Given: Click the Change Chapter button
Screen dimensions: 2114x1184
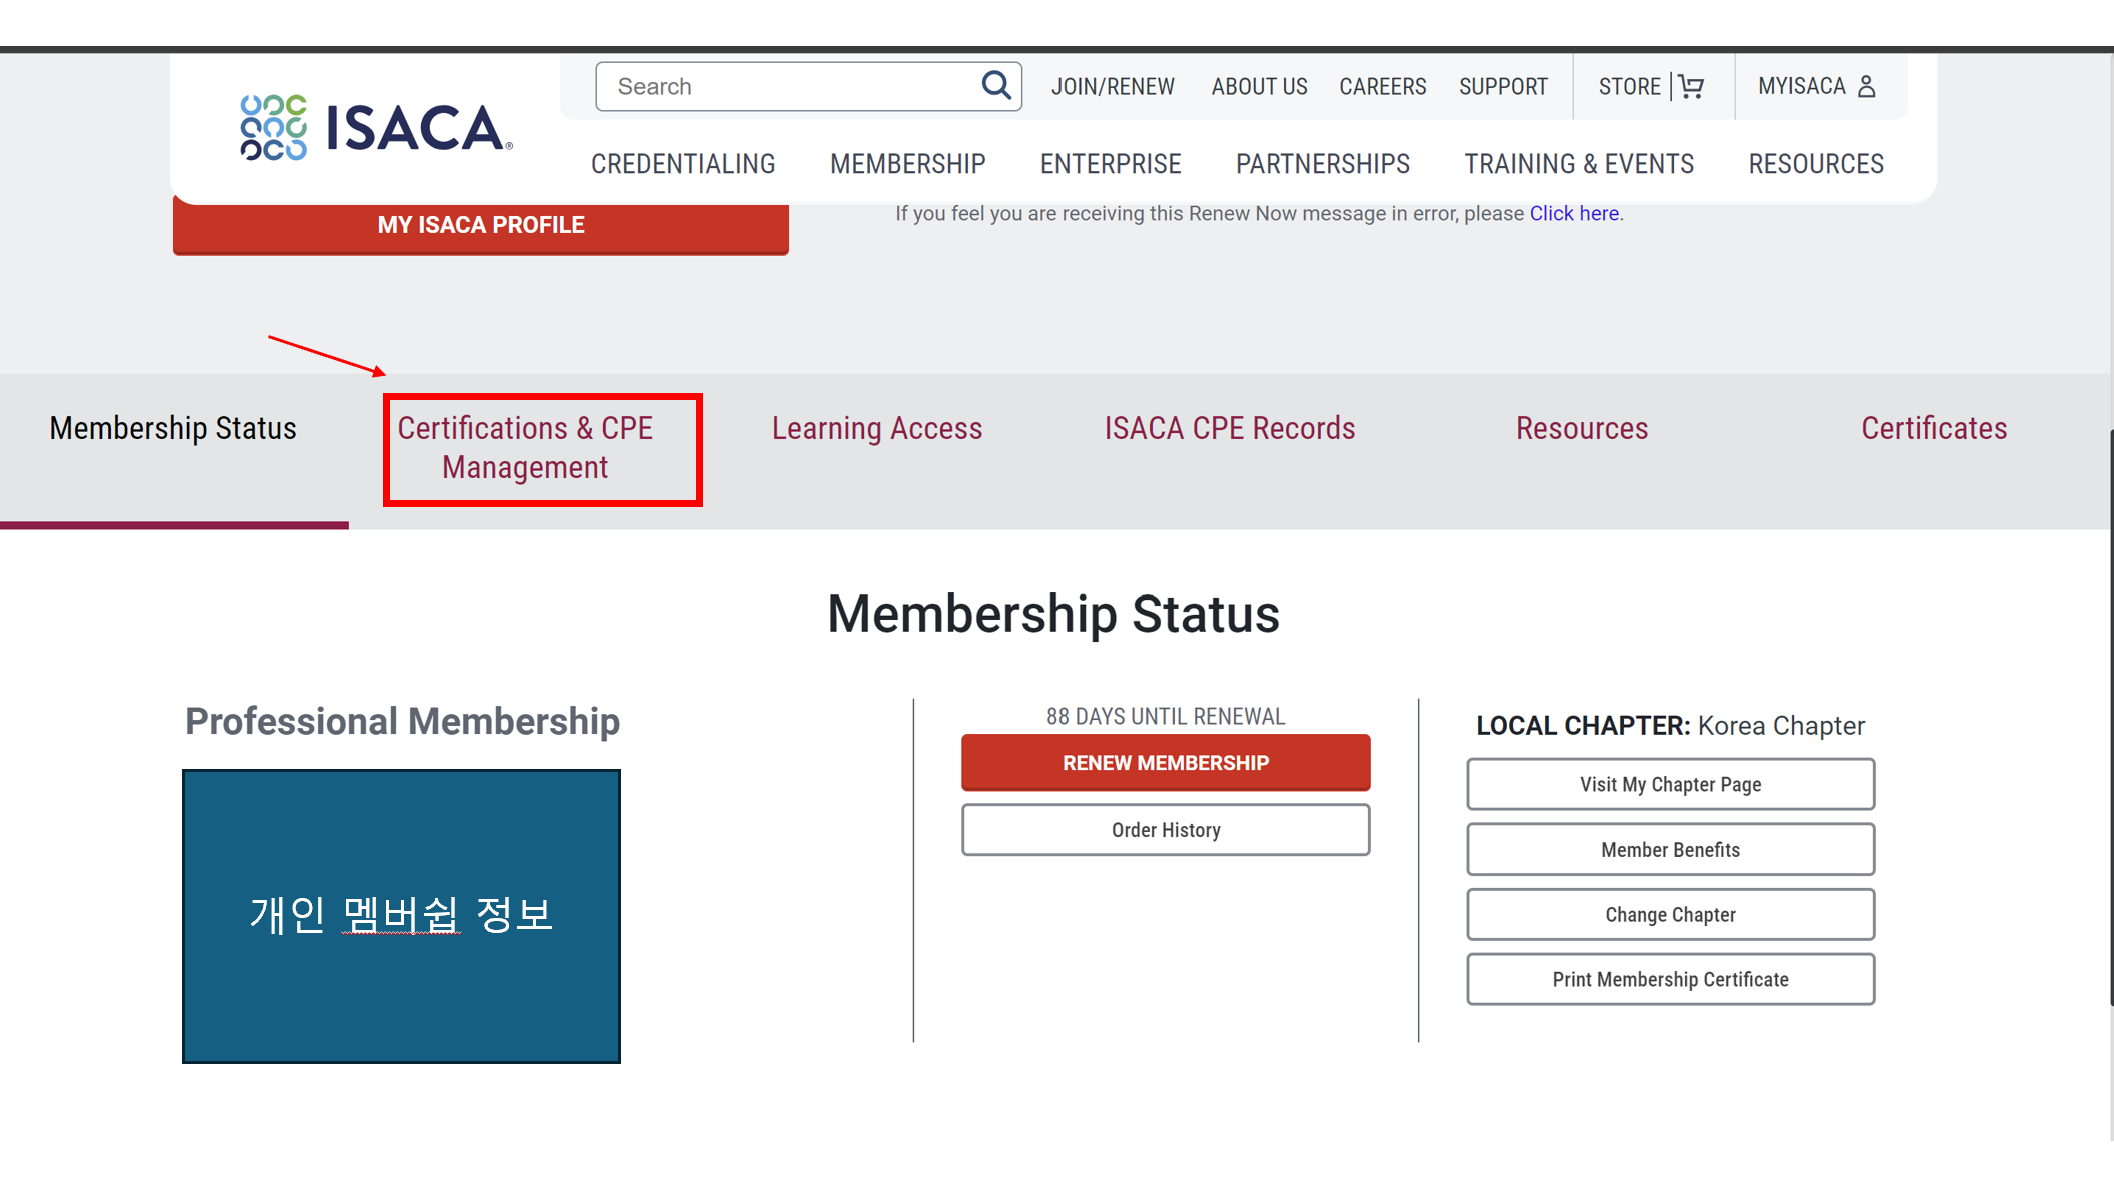Looking at the screenshot, I should (1670, 914).
